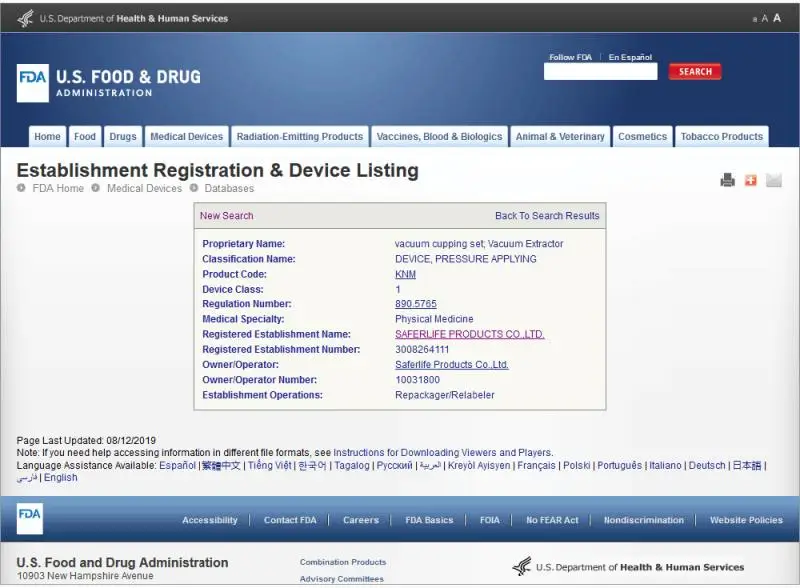Open SAFERLIFE PRODUCTS CO.,LTD. establishment link
Image resolution: width=800 pixels, height=588 pixels.
[469, 334]
